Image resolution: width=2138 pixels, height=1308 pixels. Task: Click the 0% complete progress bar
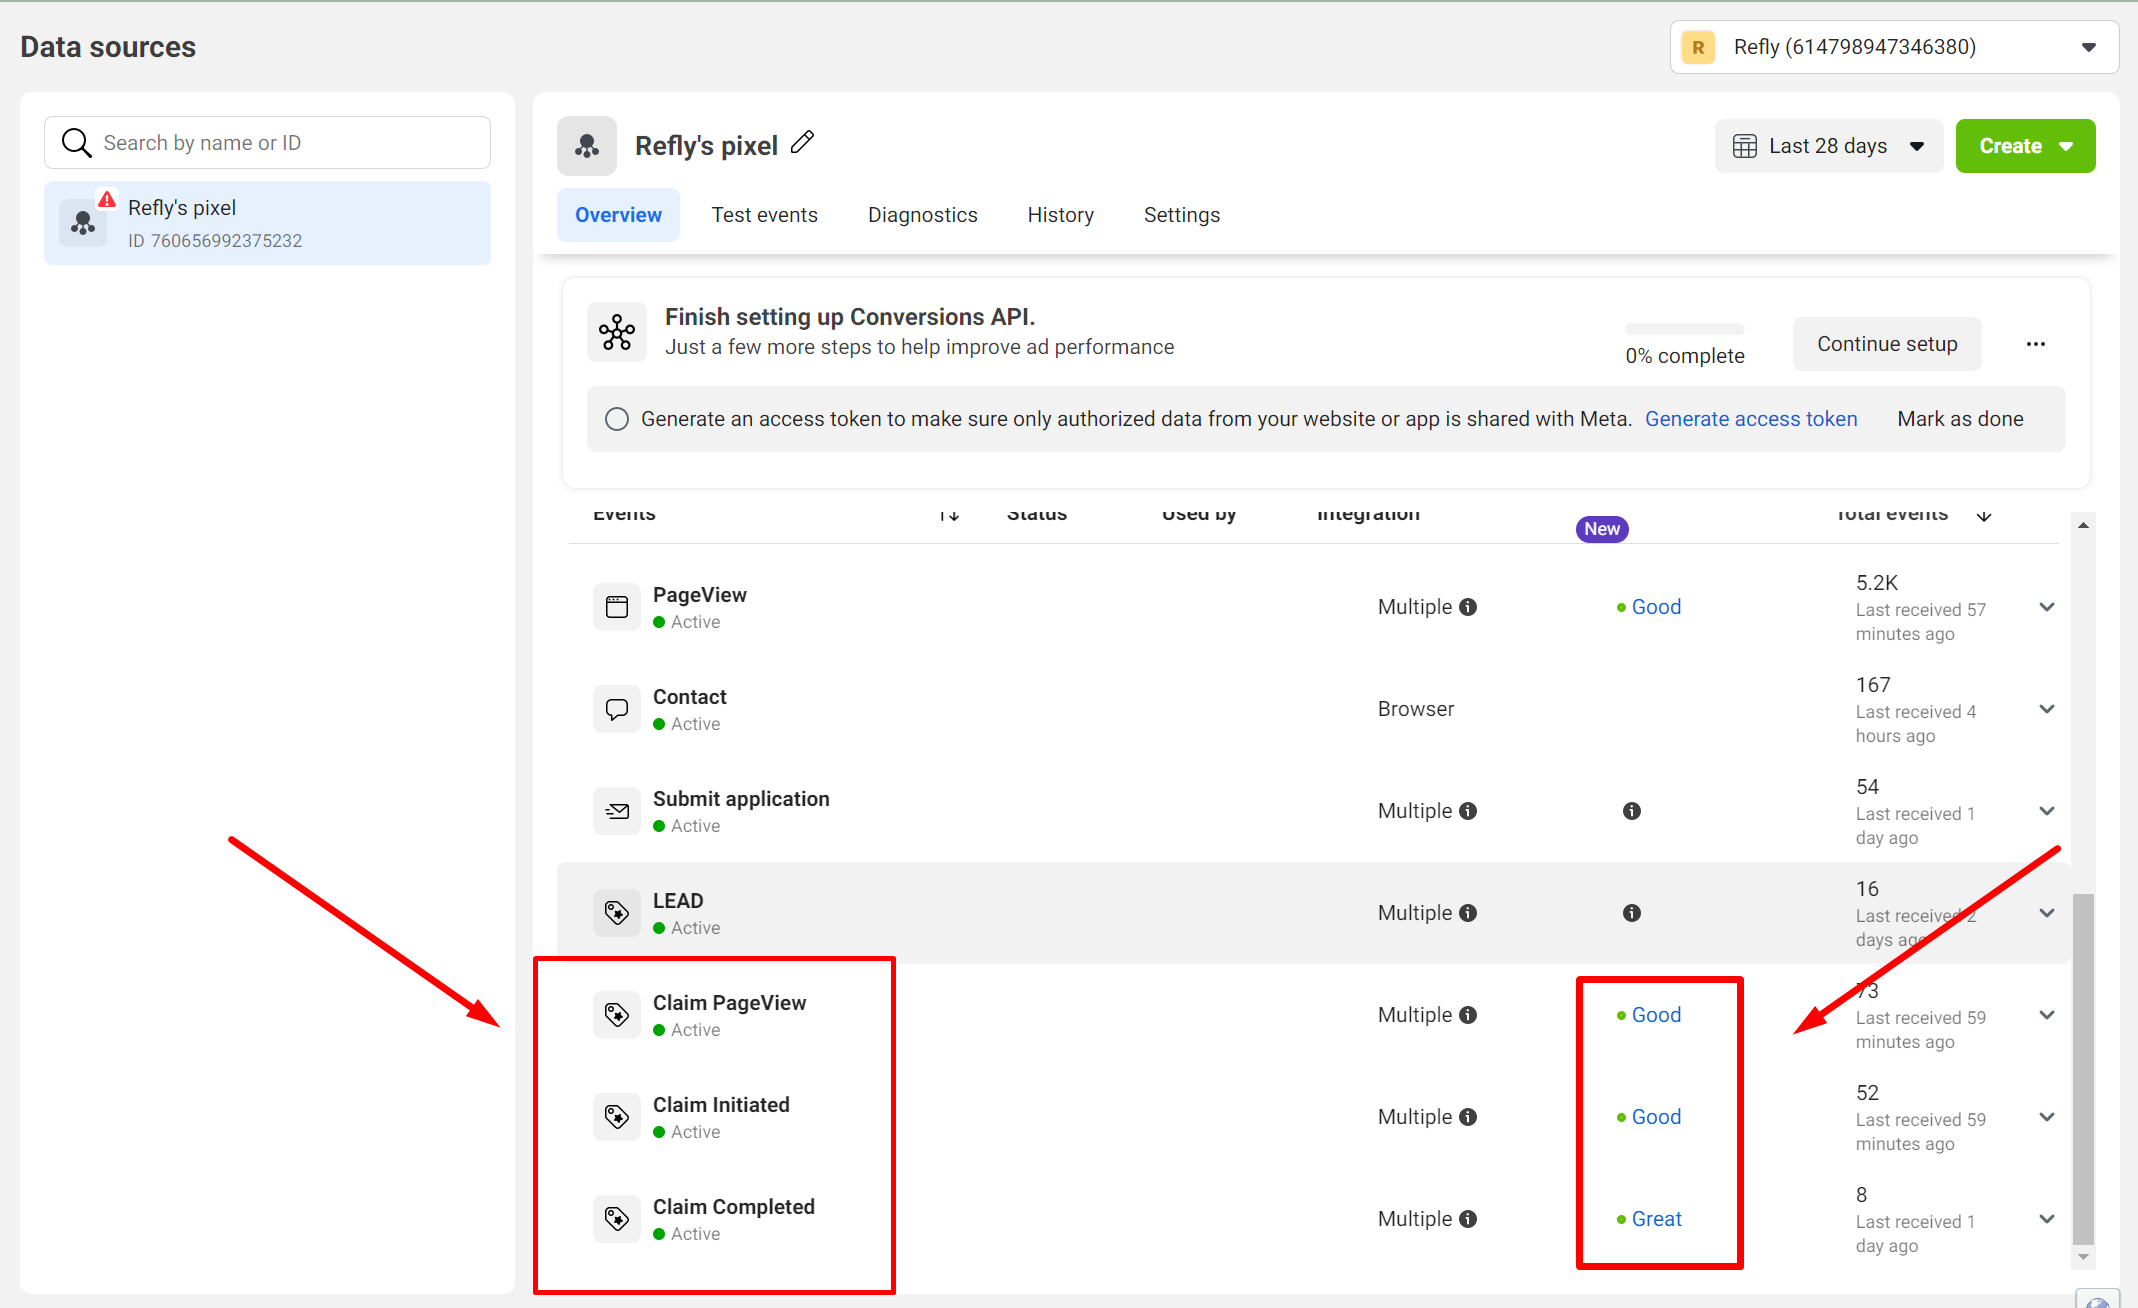click(x=1685, y=329)
